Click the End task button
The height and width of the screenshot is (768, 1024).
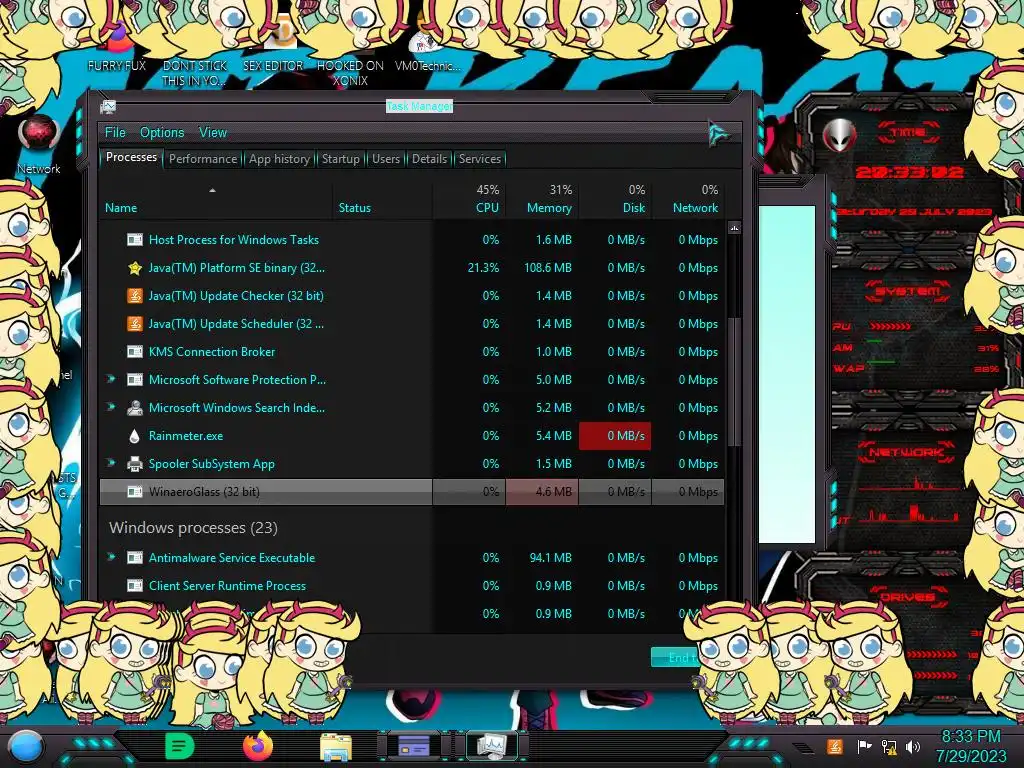tap(676, 657)
